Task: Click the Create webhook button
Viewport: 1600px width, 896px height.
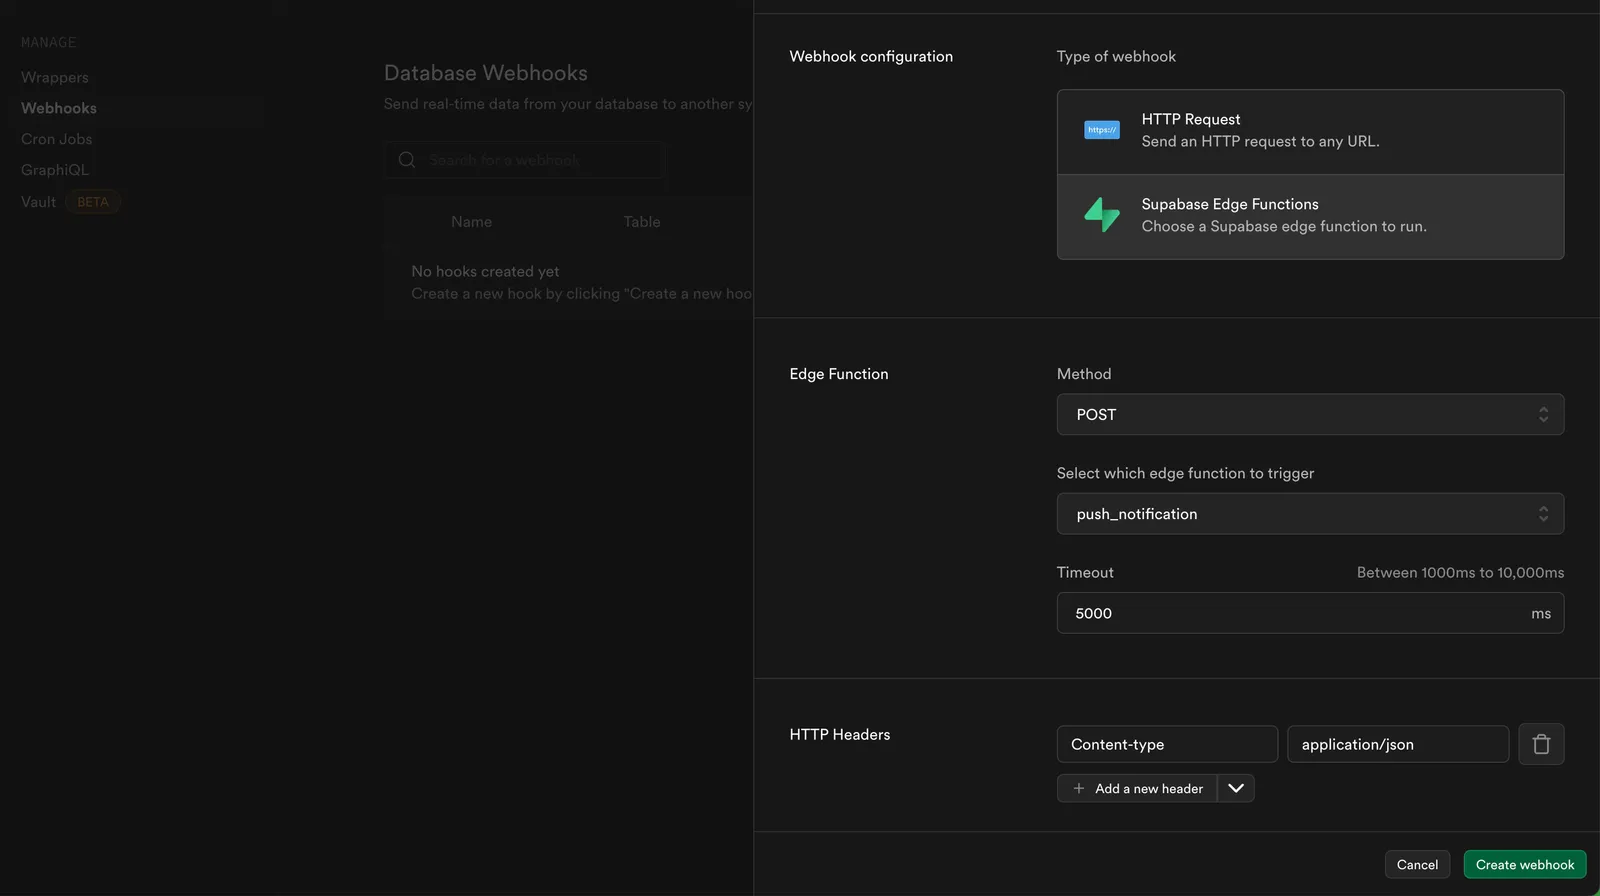Action: pyautogui.click(x=1525, y=864)
